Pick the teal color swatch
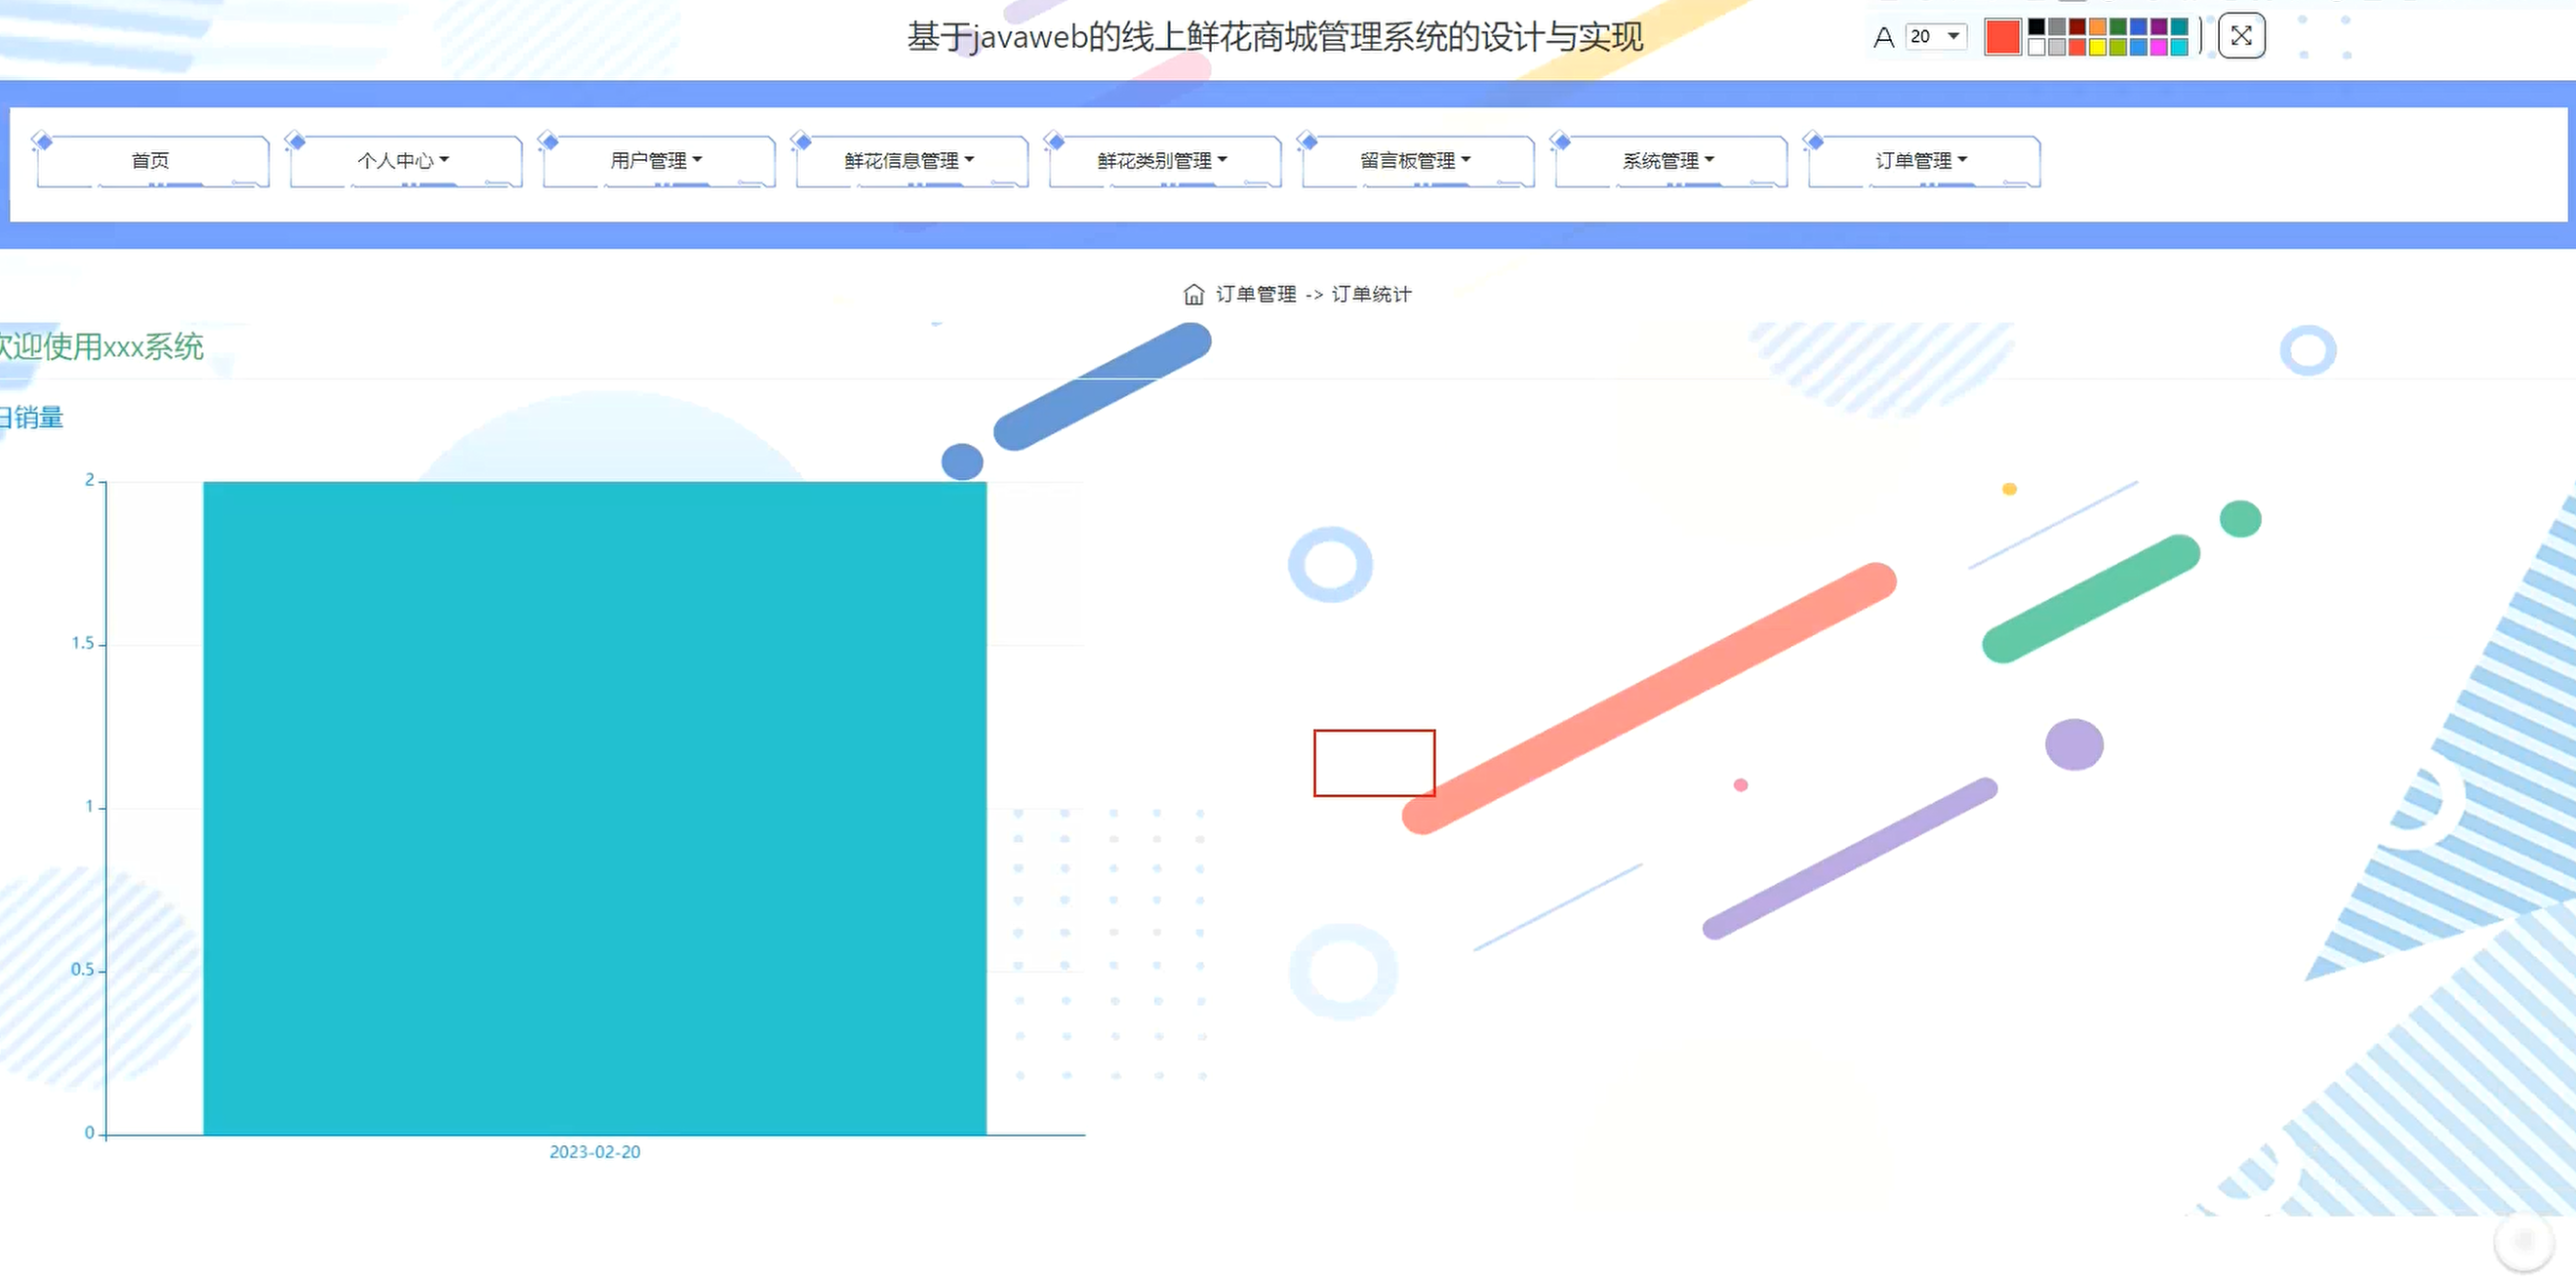 [2180, 27]
